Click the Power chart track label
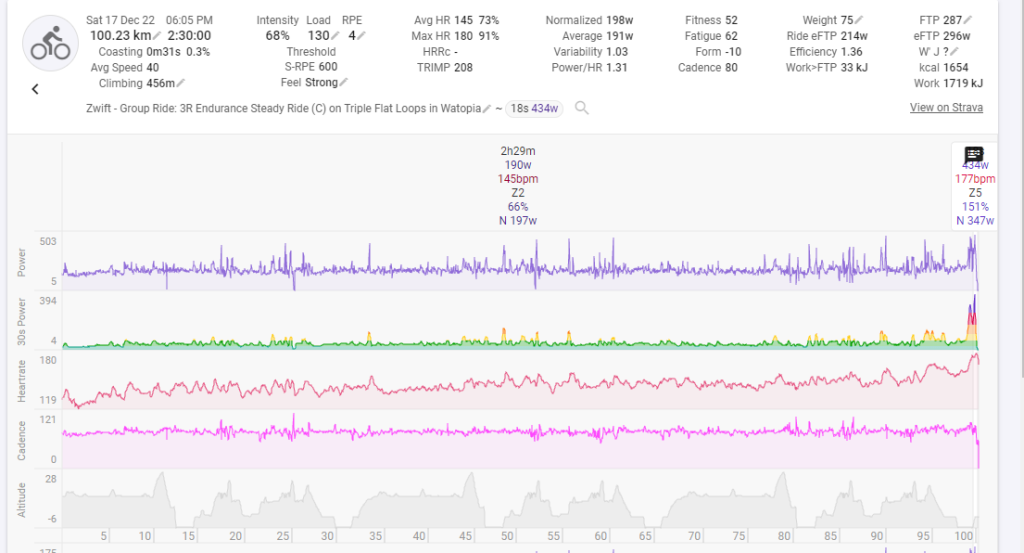The width and height of the screenshot is (1024, 553). (21, 262)
